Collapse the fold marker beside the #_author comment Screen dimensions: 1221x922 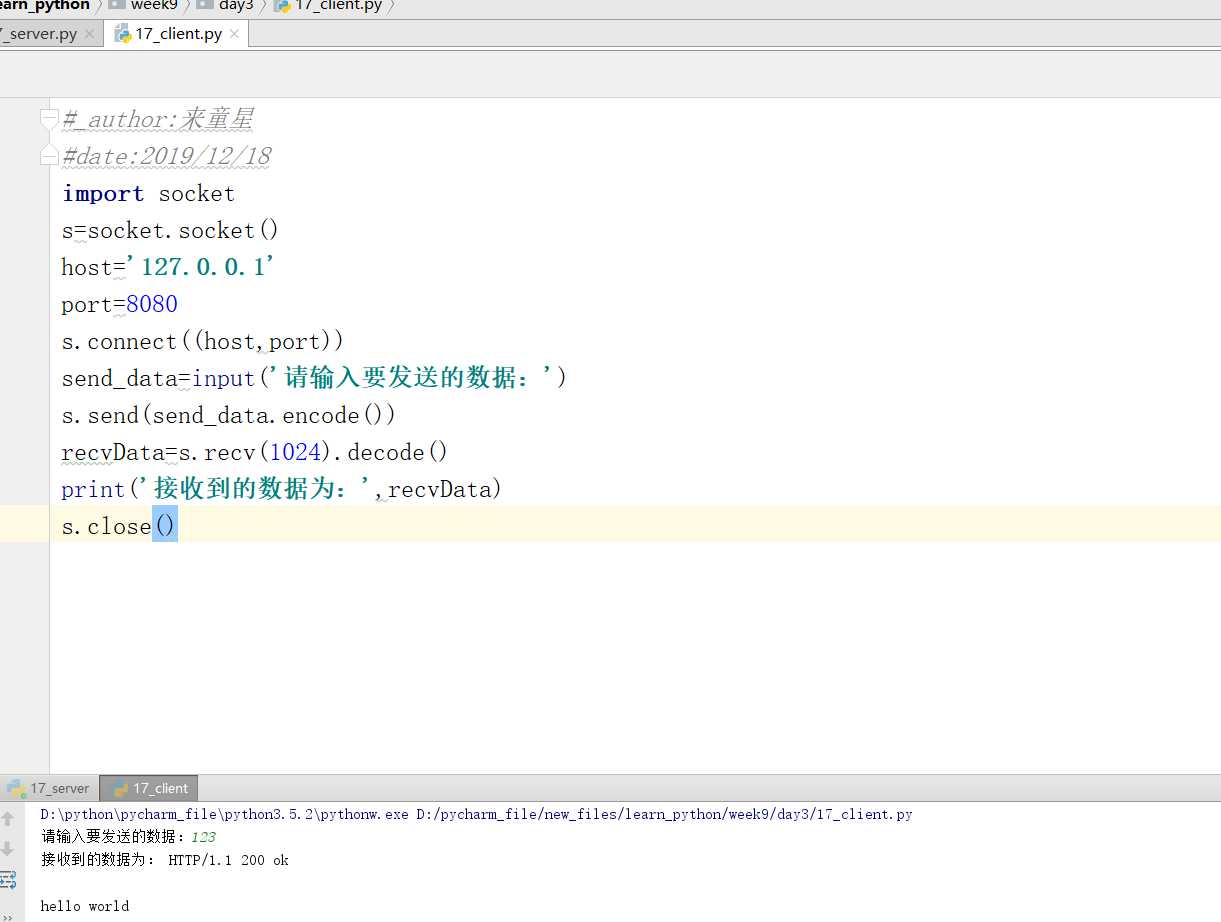tap(49, 119)
